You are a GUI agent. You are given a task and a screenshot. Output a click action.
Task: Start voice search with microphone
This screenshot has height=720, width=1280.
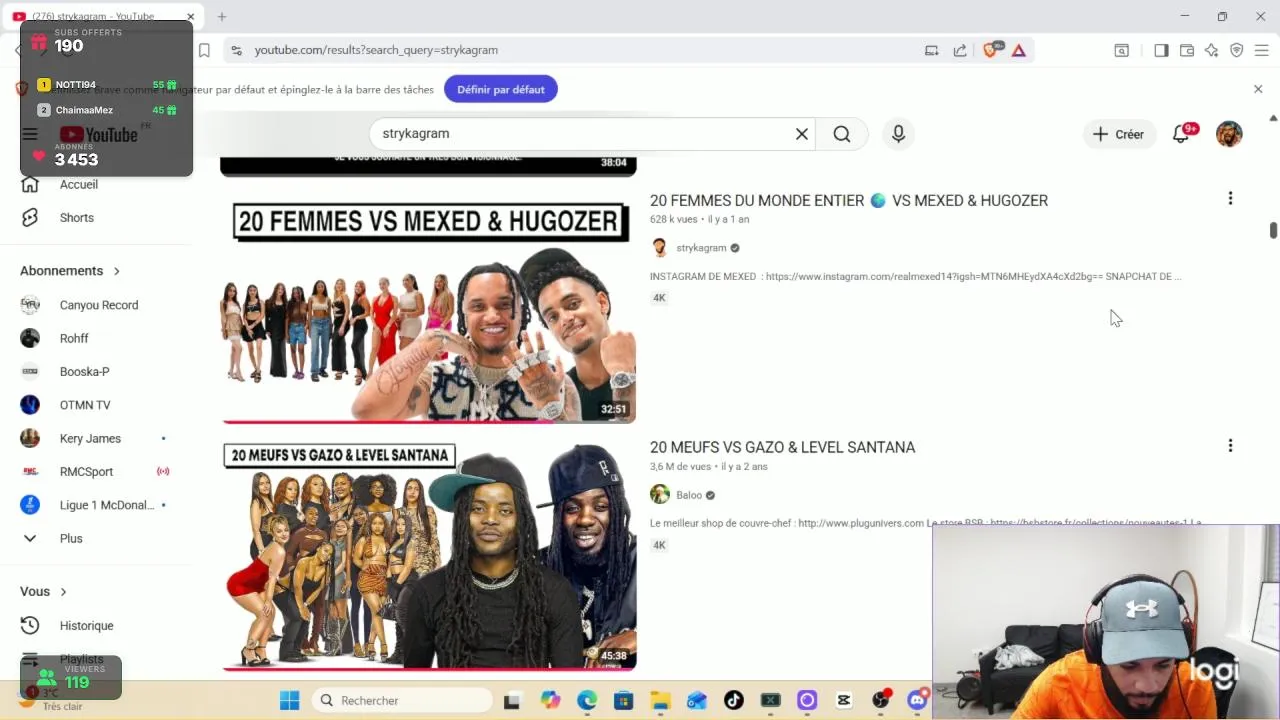[x=898, y=134]
